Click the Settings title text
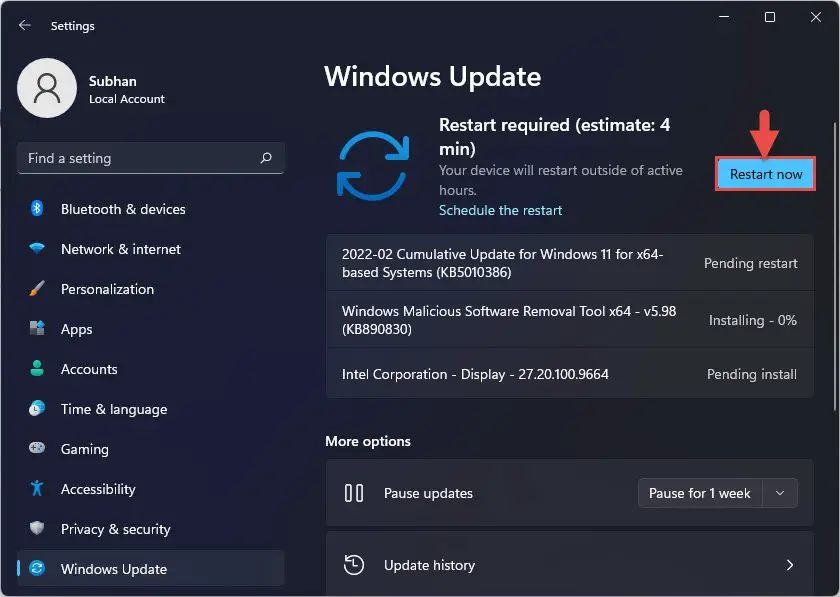Screen dimensions: 840x597 pyautogui.click(x=73, y=26)
